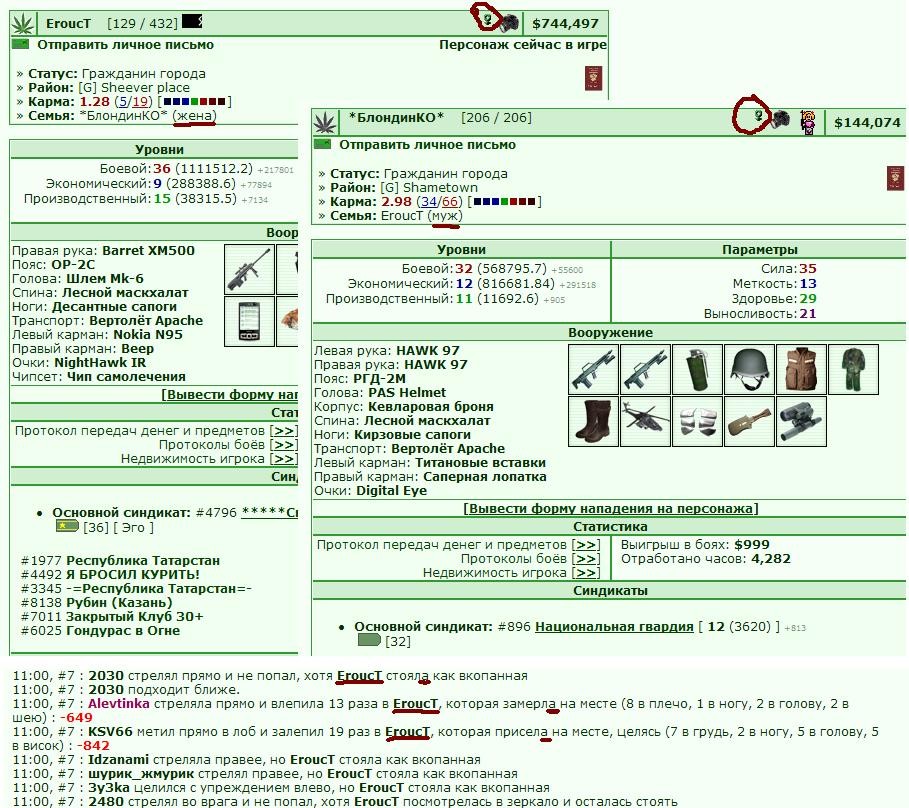Click Зу3ka's name in battle log

(x=108, y=788)
